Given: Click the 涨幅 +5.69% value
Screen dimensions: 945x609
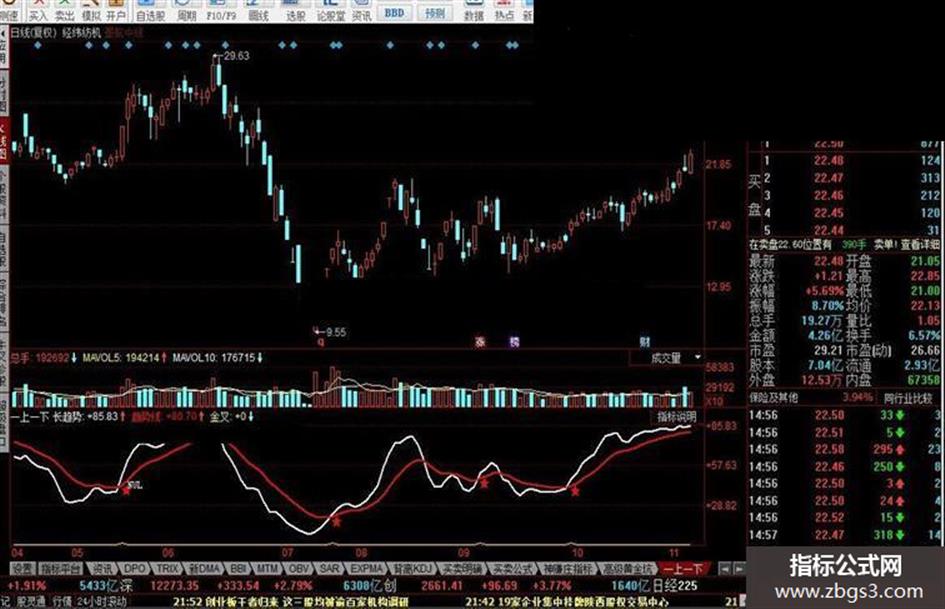Looking at the screenshot, I should [824, 291].
